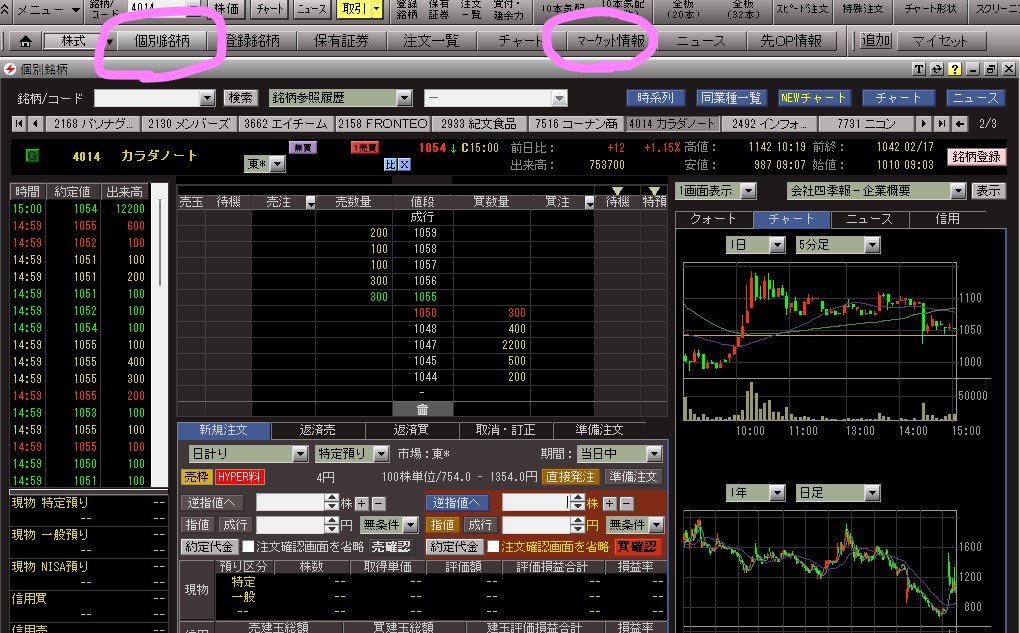Click the pink 銘柄登録 button
Viewport: 1020px width, 633px height.
pyautogui.click(x=976, y=157)
